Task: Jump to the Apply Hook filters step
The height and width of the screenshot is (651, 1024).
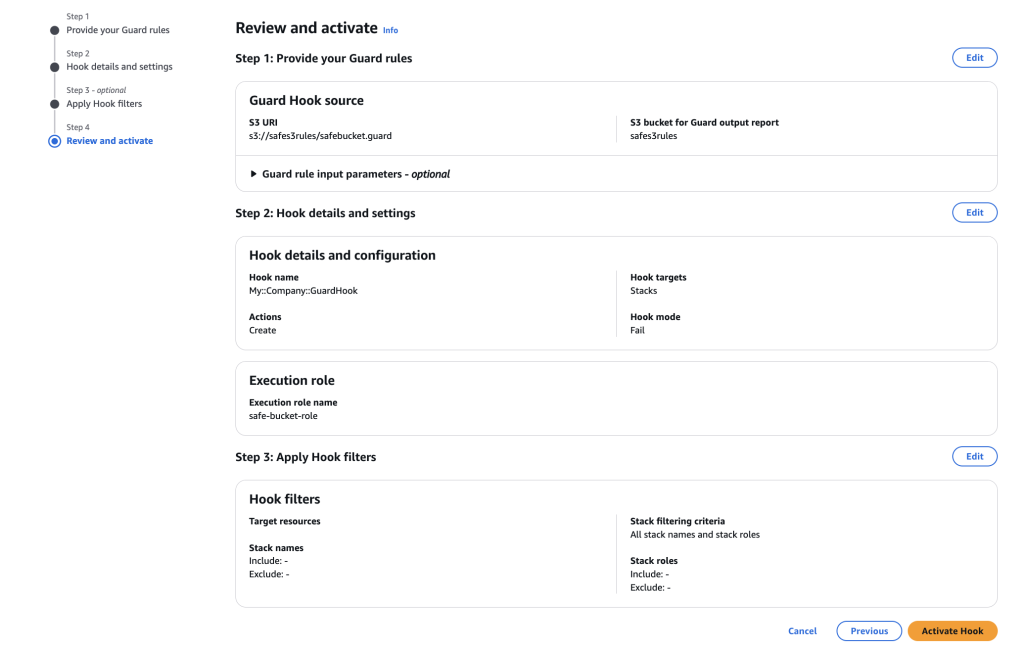Action: coord(103,103)
